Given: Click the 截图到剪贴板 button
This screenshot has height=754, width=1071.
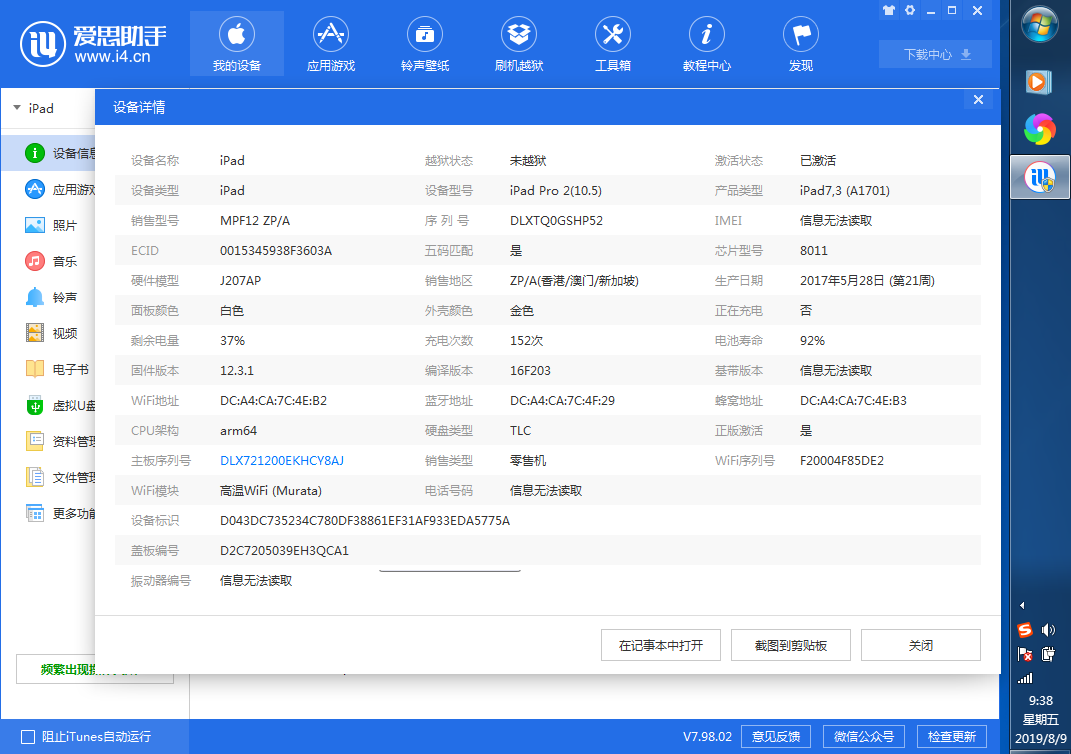Looking at the screenshot, I should [x=791, y=645].
